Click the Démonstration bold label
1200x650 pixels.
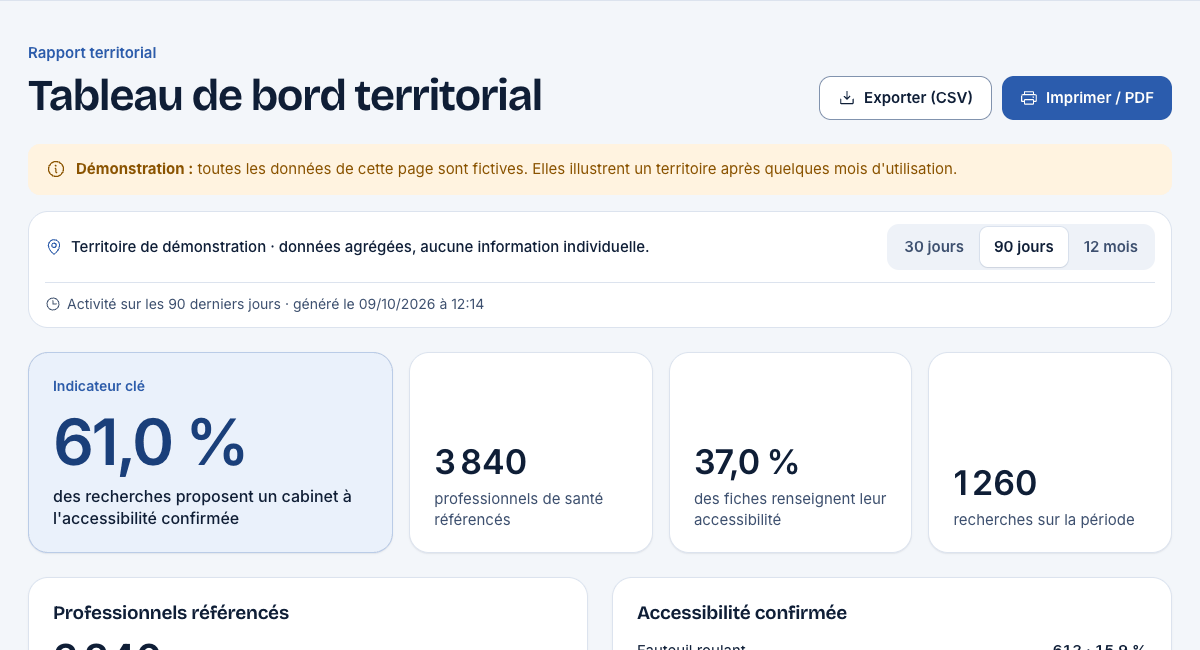click(135, 169)
